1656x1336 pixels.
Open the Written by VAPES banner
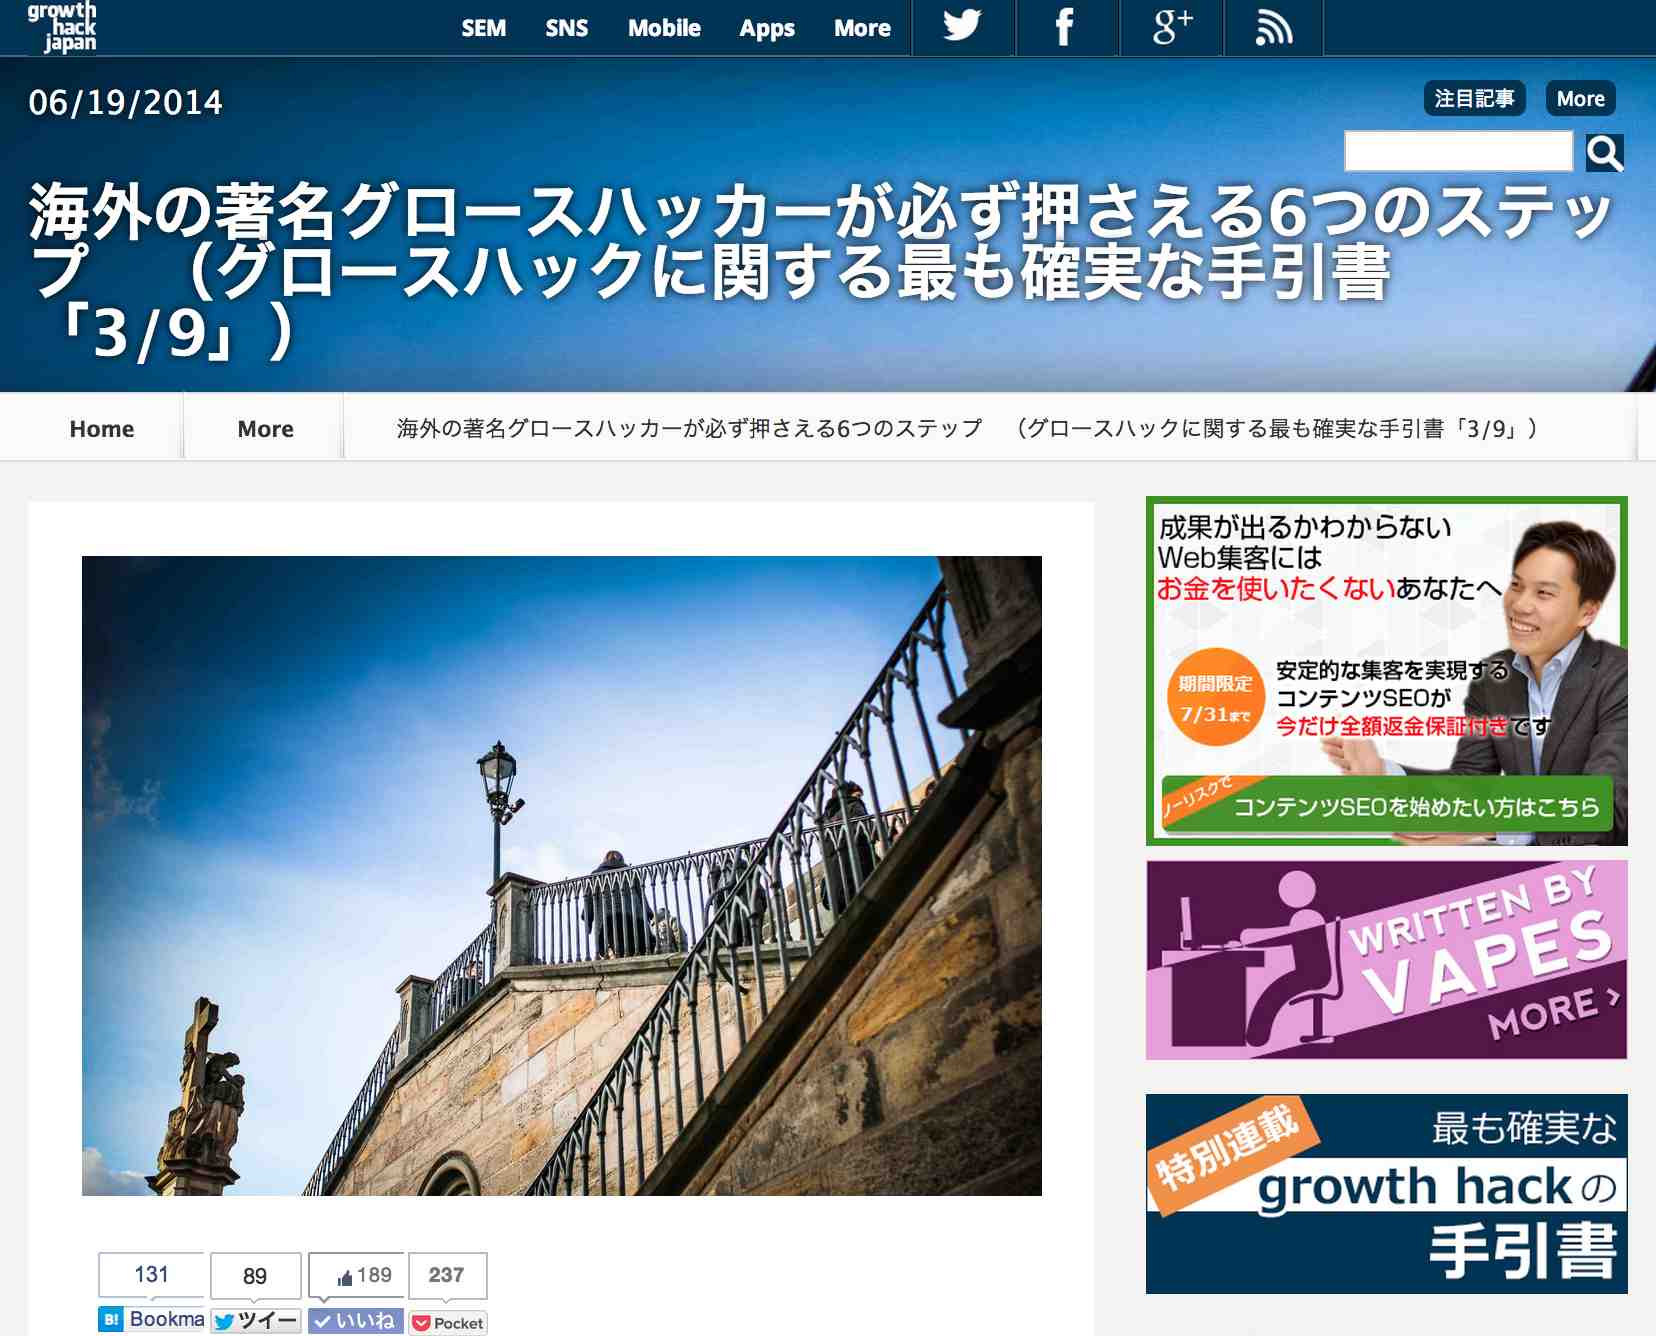[x=1386, y=959]
